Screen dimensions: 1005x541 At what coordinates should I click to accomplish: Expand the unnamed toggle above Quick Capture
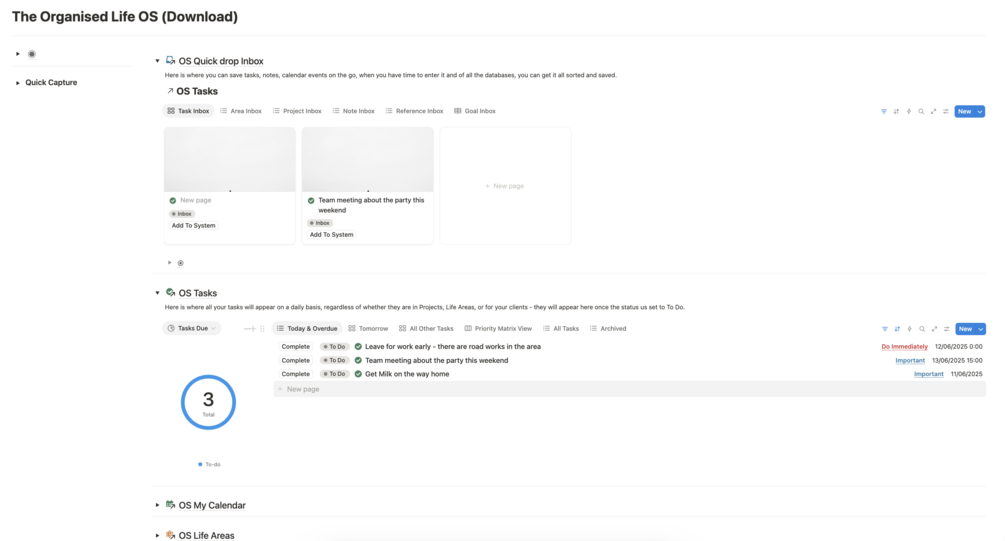[17, 54]
